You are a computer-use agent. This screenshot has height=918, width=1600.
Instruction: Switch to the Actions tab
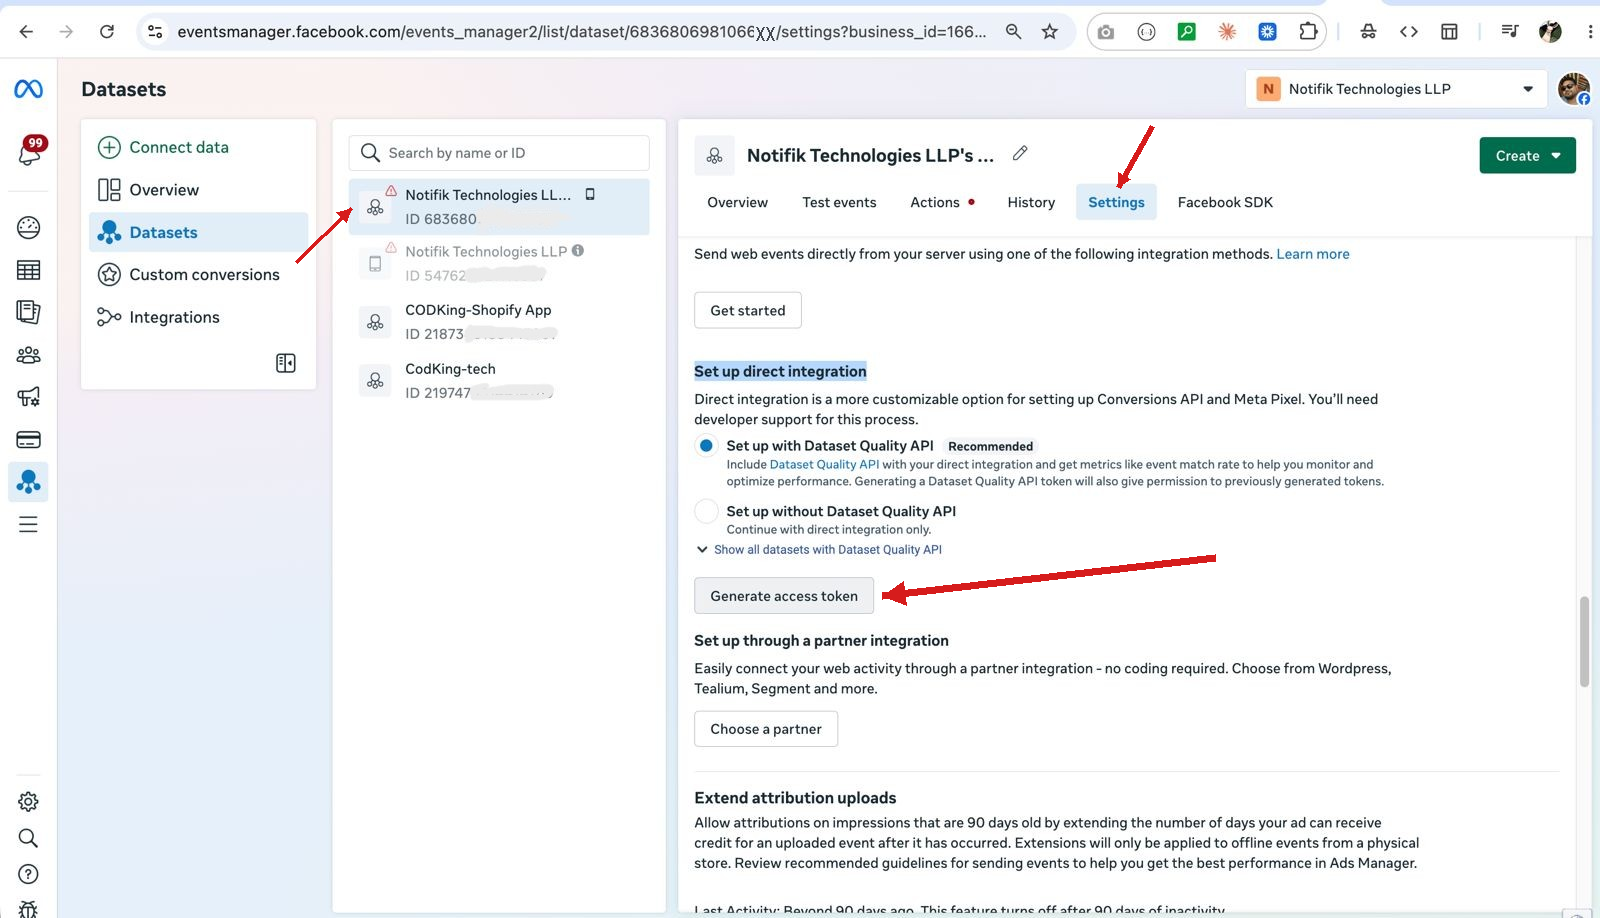tap(942, 202)
